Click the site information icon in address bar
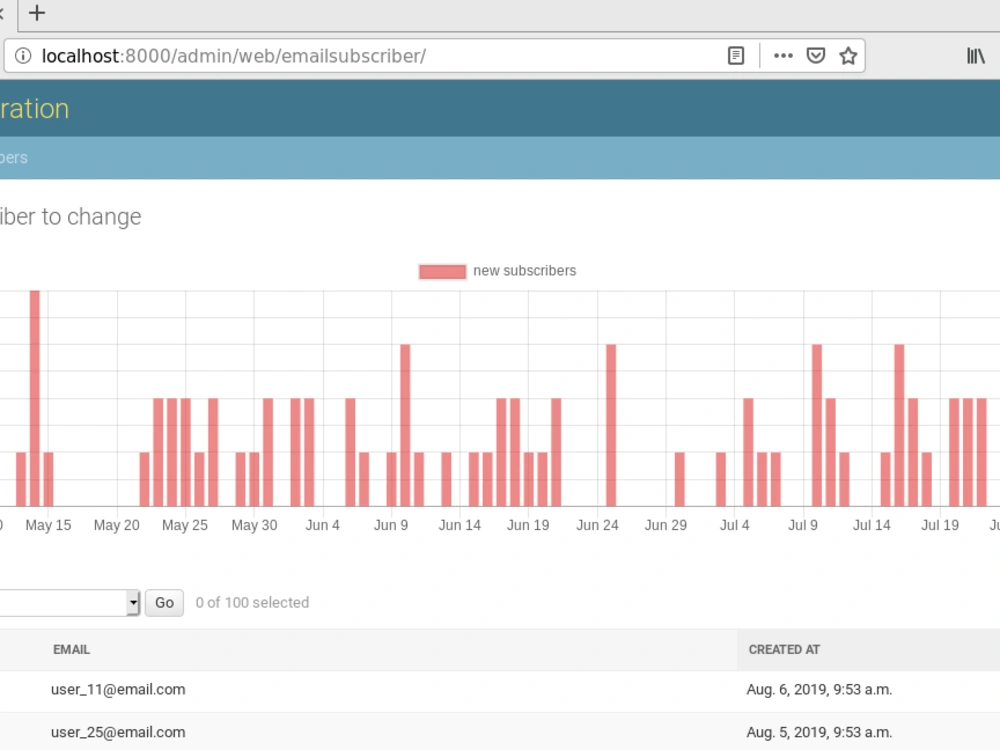1000x750 pixels. [22, 55]
